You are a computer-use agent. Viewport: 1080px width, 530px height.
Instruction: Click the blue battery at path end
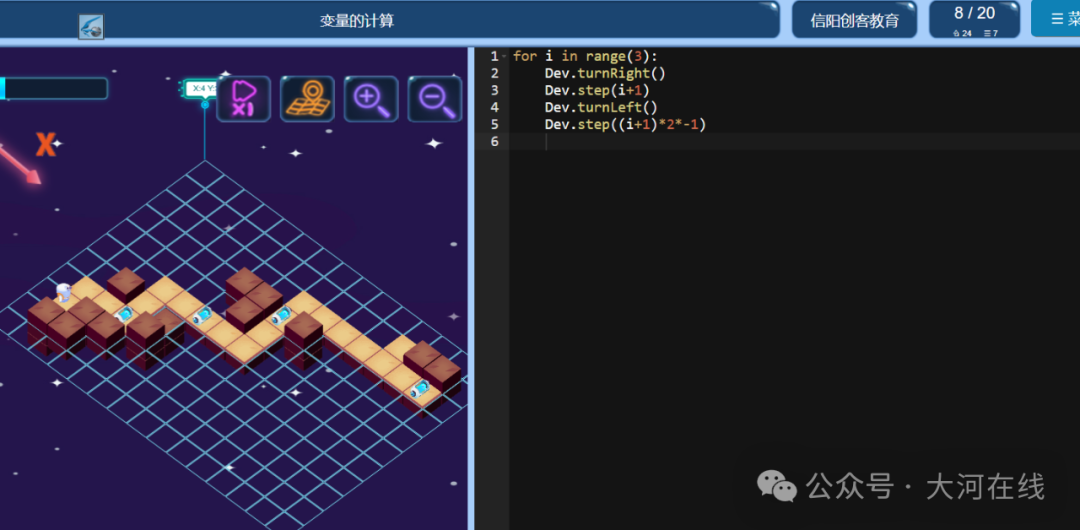click(x=419, y=389)
